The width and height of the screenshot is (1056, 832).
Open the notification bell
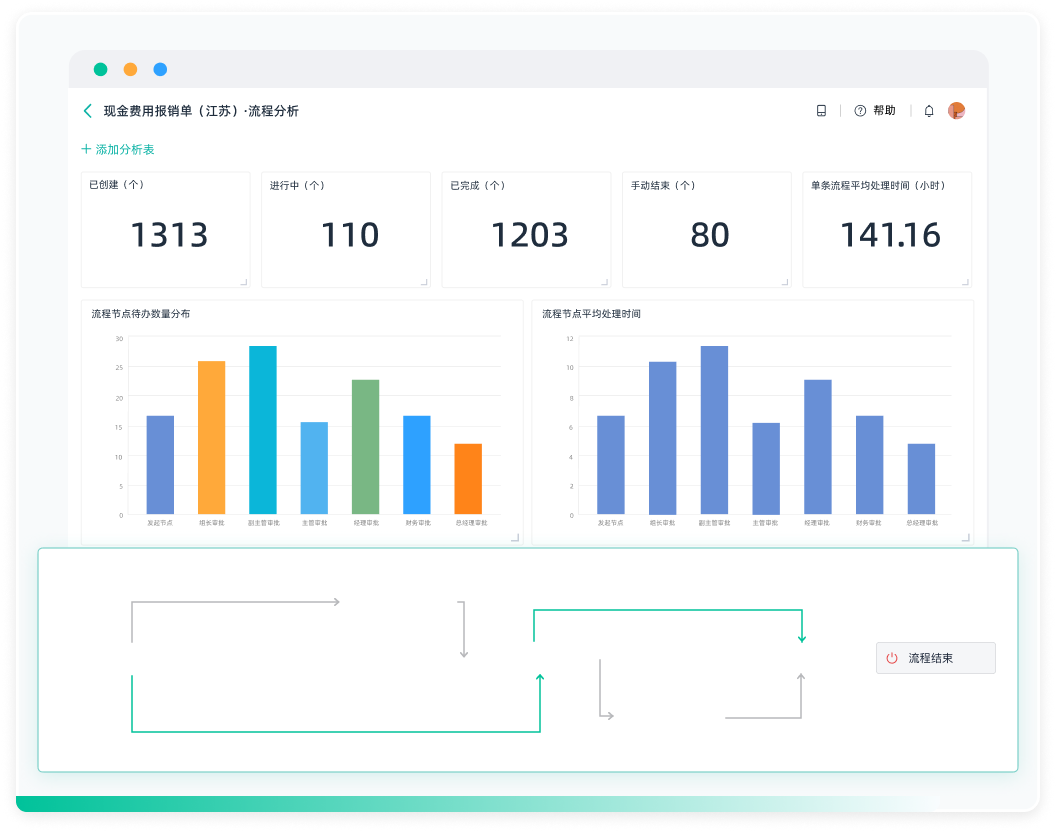(x=929, y=111)
